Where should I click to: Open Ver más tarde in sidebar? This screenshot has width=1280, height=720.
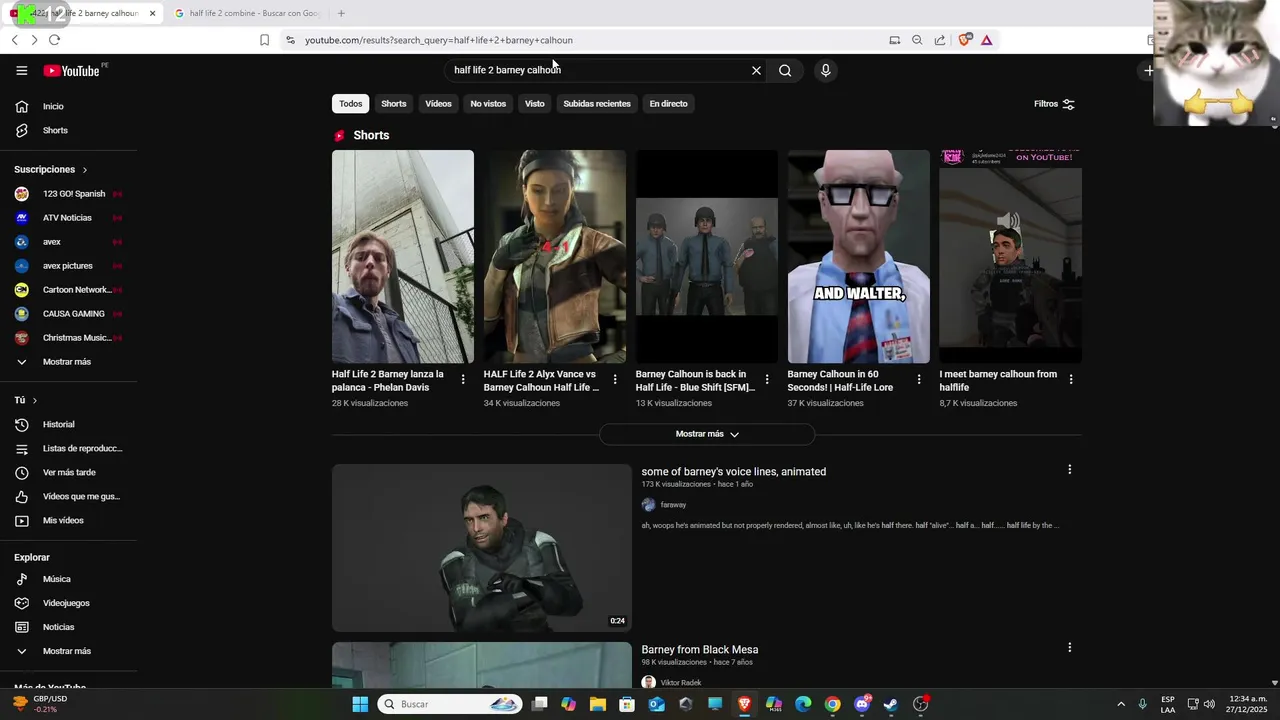click(x=68, y=472)
